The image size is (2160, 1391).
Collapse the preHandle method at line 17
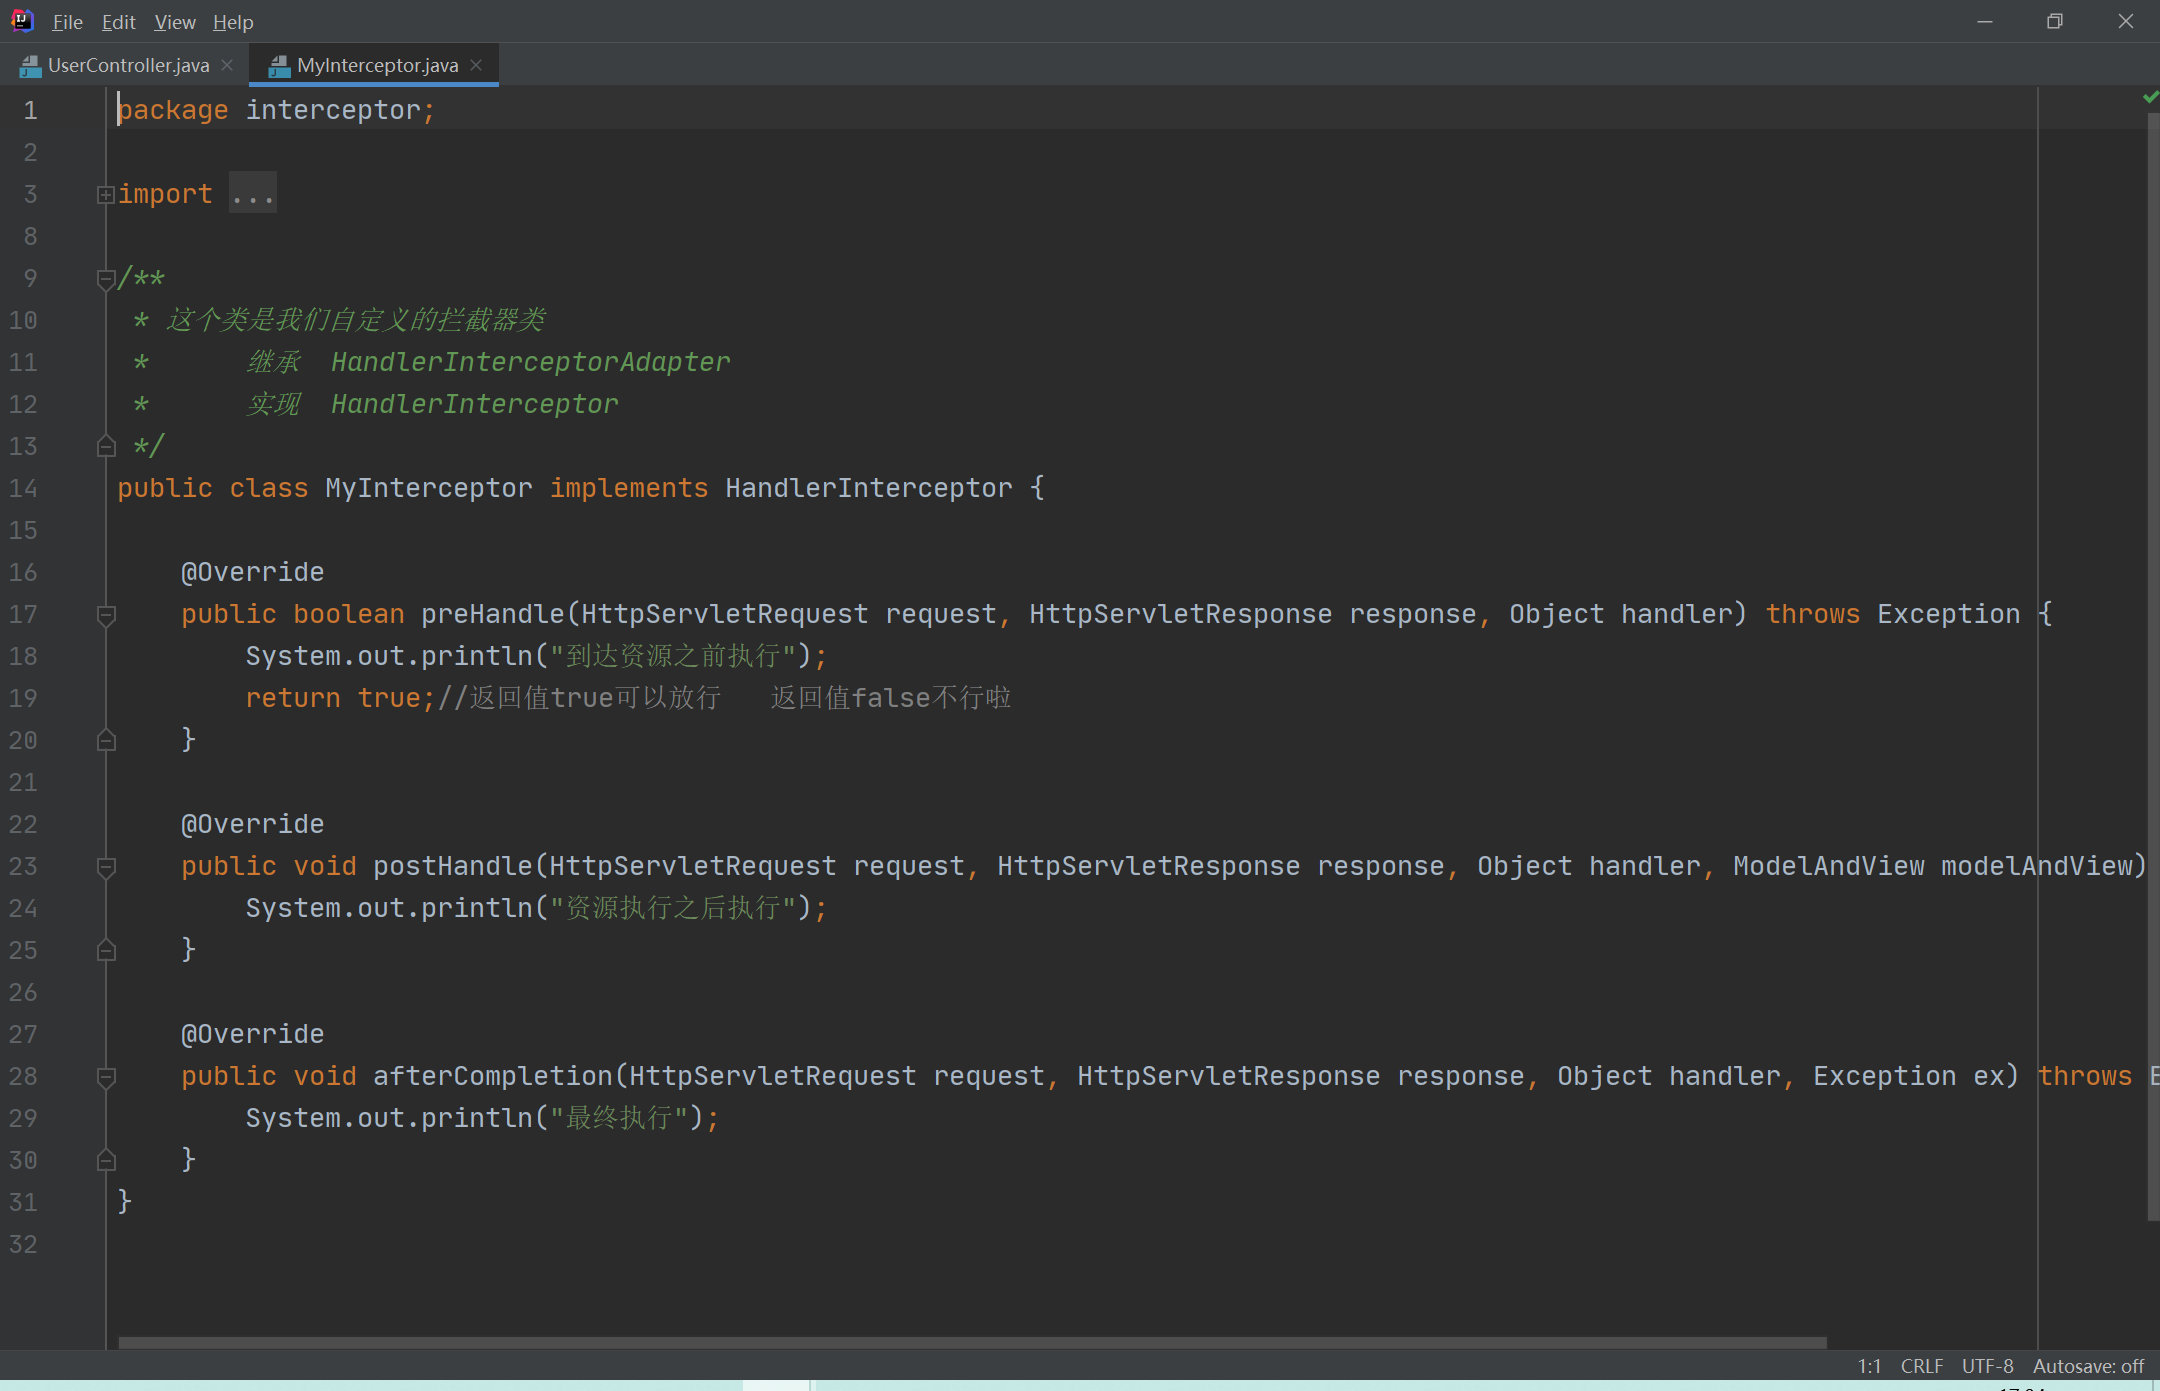pyautogui.click(x=106, y=615)
